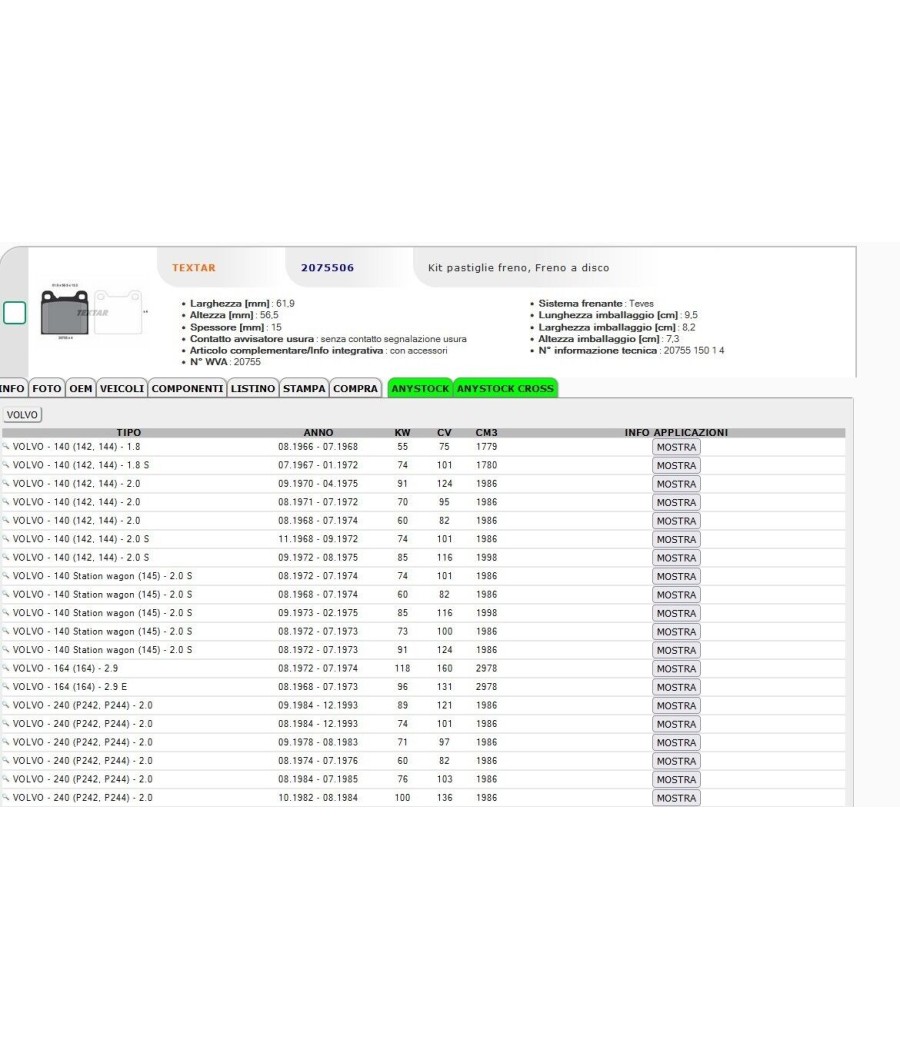Click MOSTRA for Station wagon 73 kW row

[x=676, y=631]
